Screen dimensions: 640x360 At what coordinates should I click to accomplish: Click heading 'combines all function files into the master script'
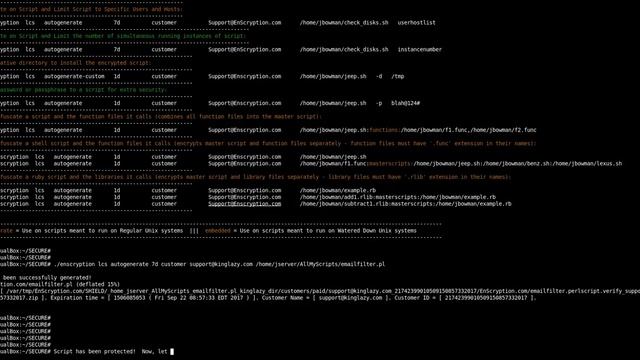[160, 117]
